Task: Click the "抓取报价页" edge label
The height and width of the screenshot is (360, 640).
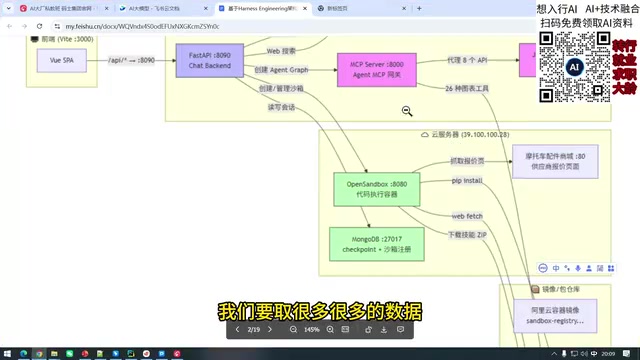Action: pos(467,161)
